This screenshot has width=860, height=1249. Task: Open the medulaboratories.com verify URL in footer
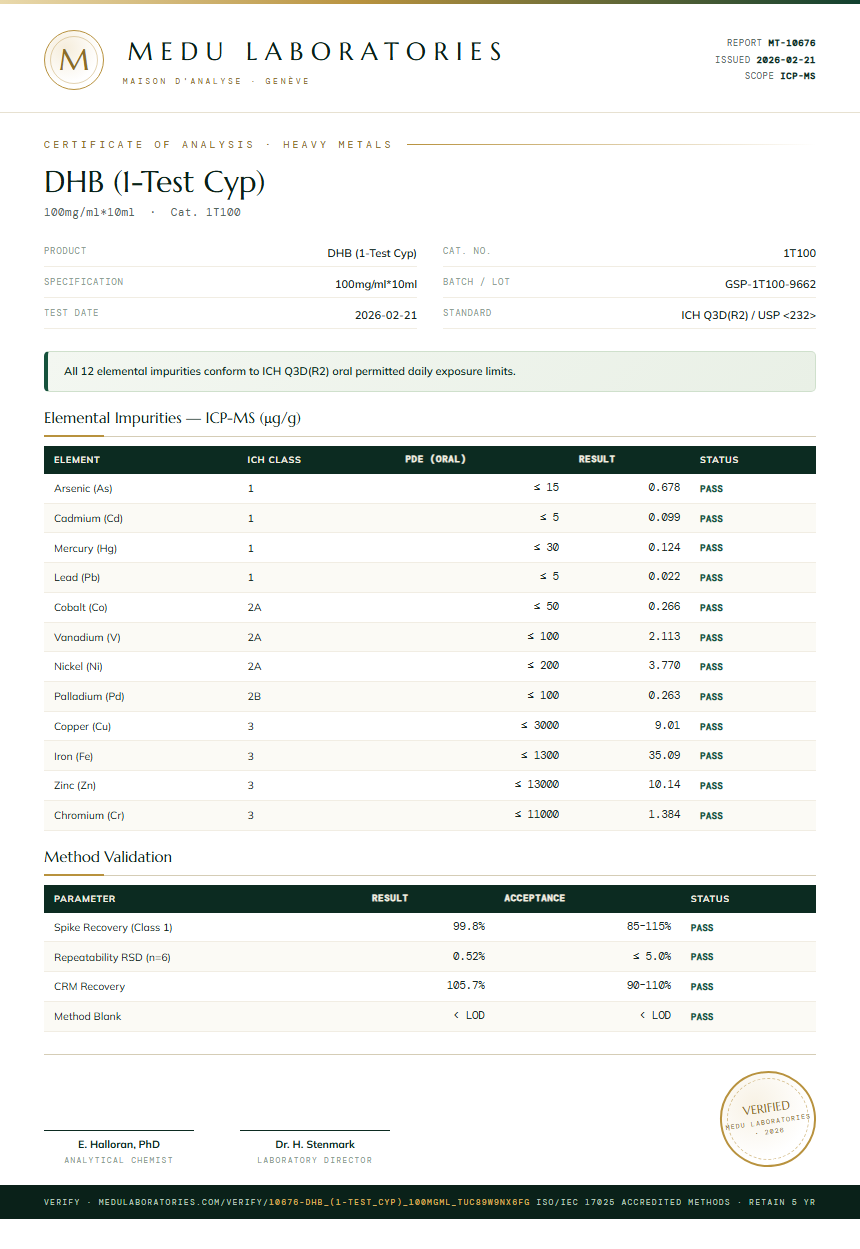coord(314,1202)
